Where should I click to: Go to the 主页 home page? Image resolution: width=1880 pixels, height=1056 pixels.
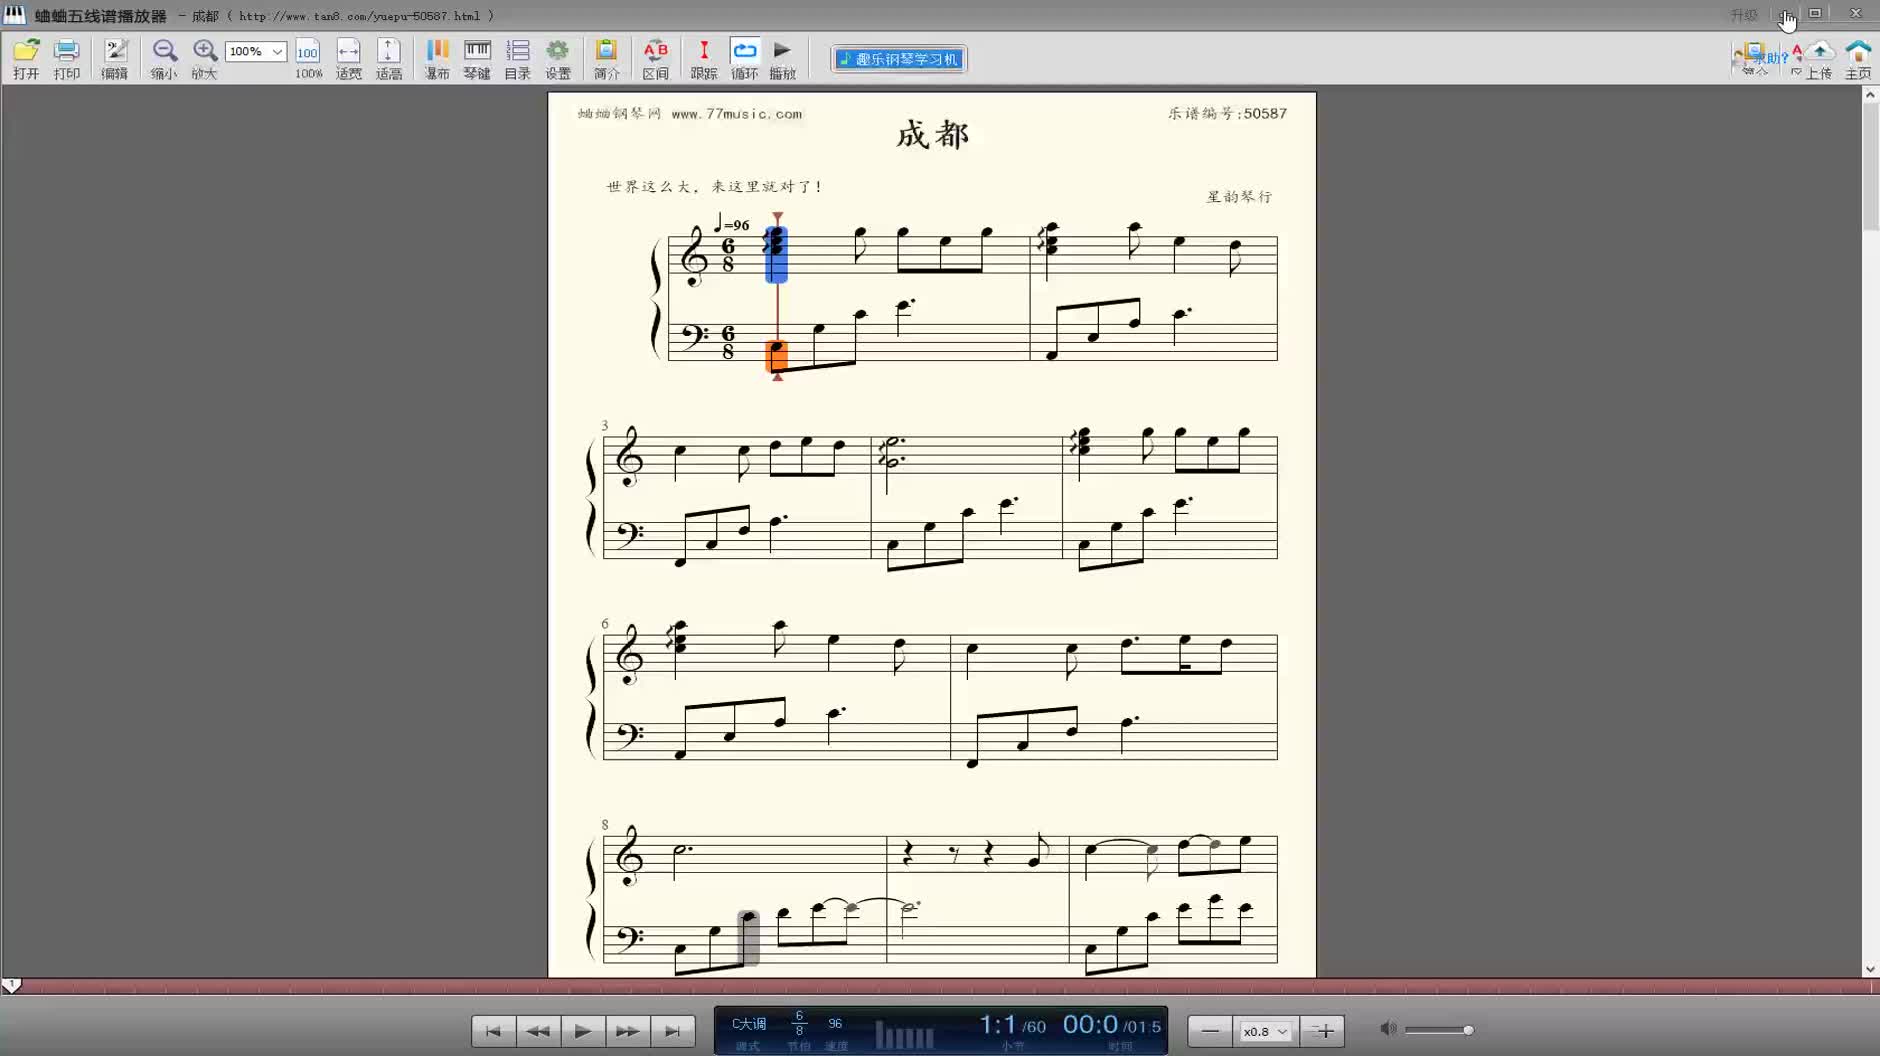1858,60
